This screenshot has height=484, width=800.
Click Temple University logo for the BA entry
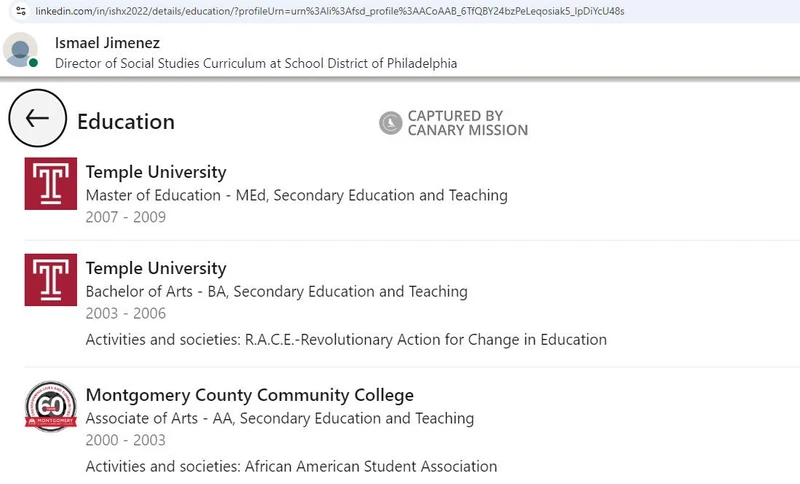pos(50,279)
